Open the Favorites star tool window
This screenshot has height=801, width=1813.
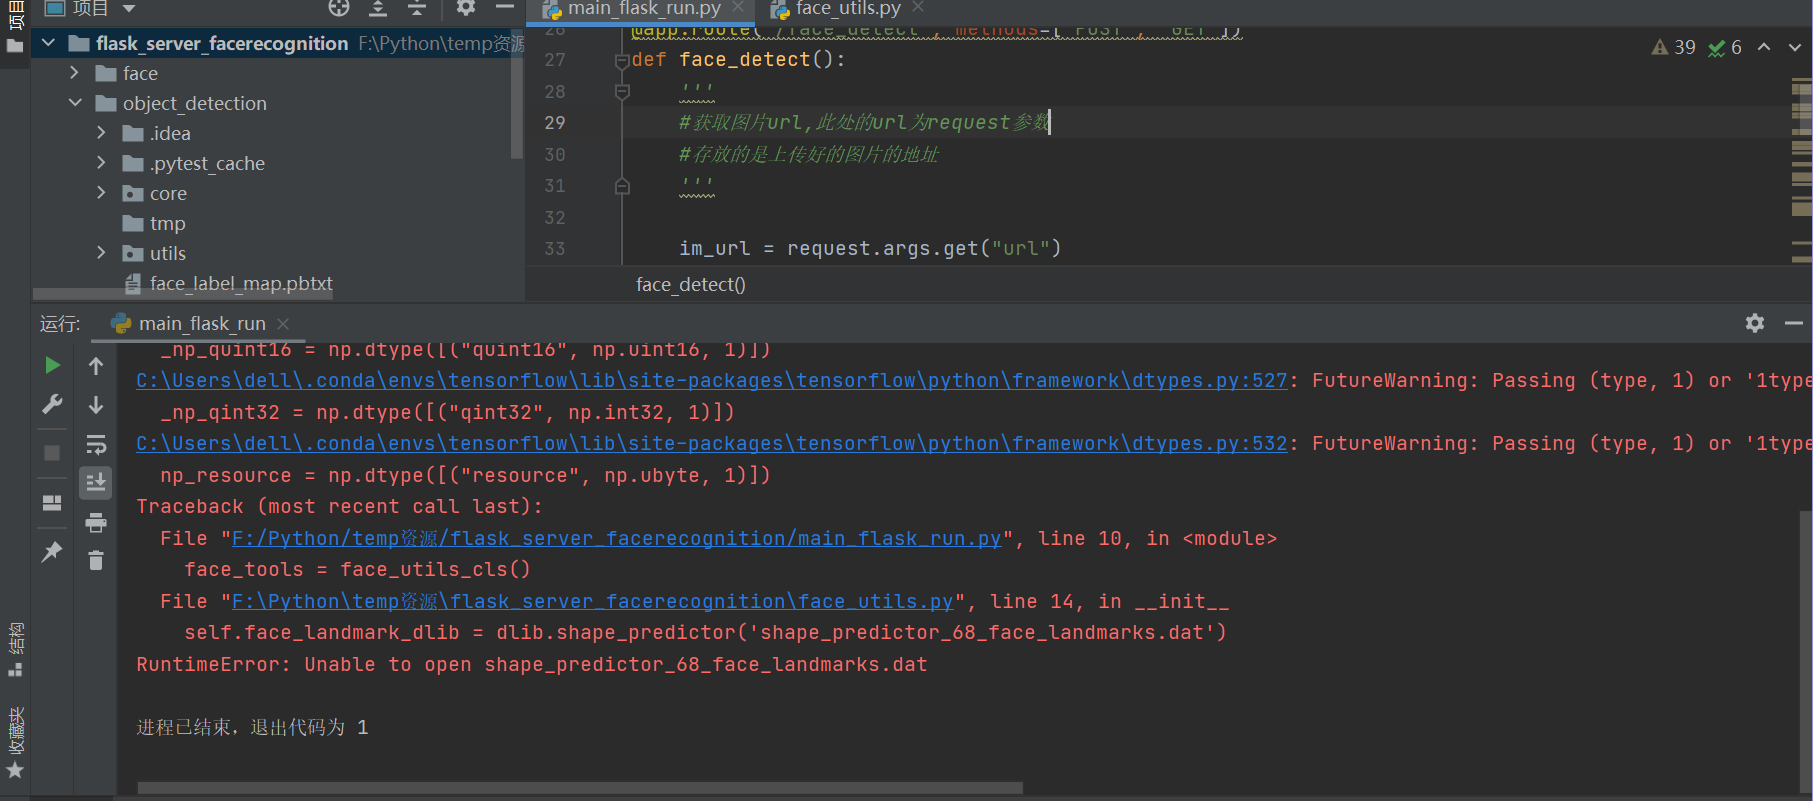pyautogui.click(x=15, y=743)
